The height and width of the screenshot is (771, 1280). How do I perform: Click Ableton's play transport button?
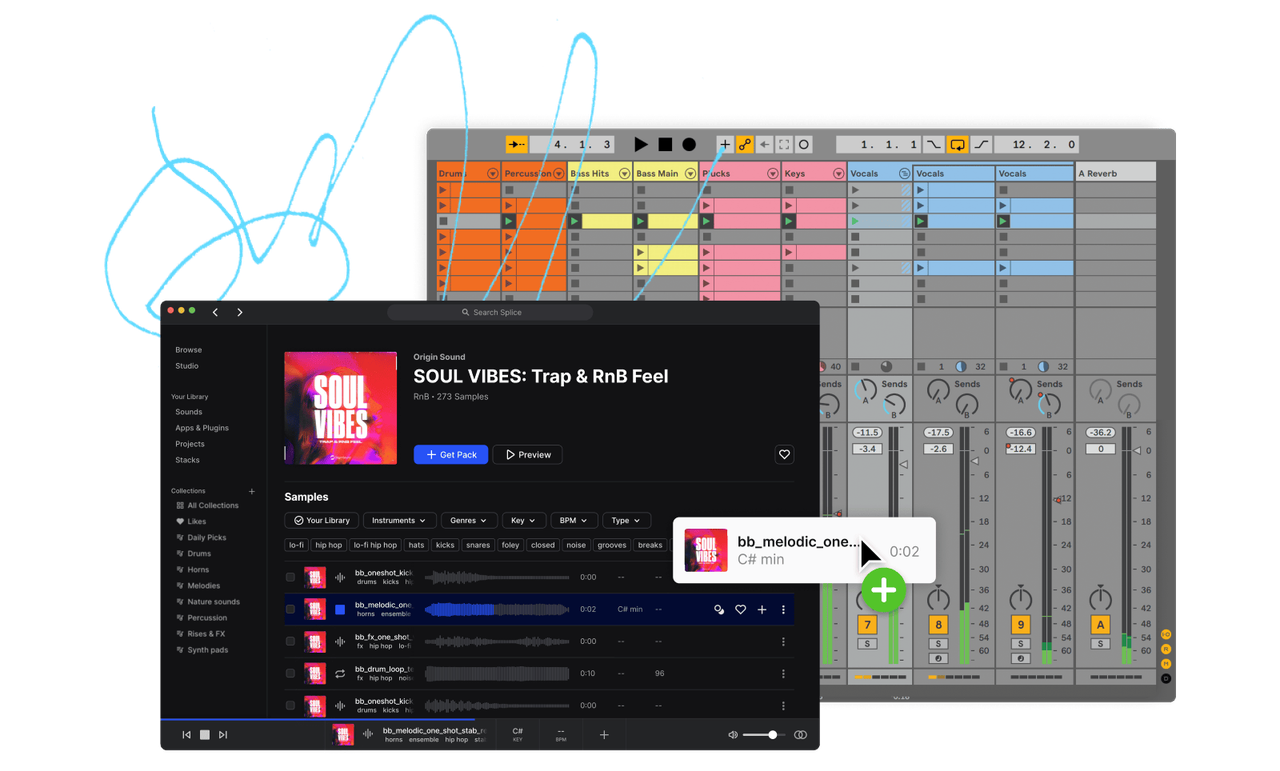(x=641, y=145)
